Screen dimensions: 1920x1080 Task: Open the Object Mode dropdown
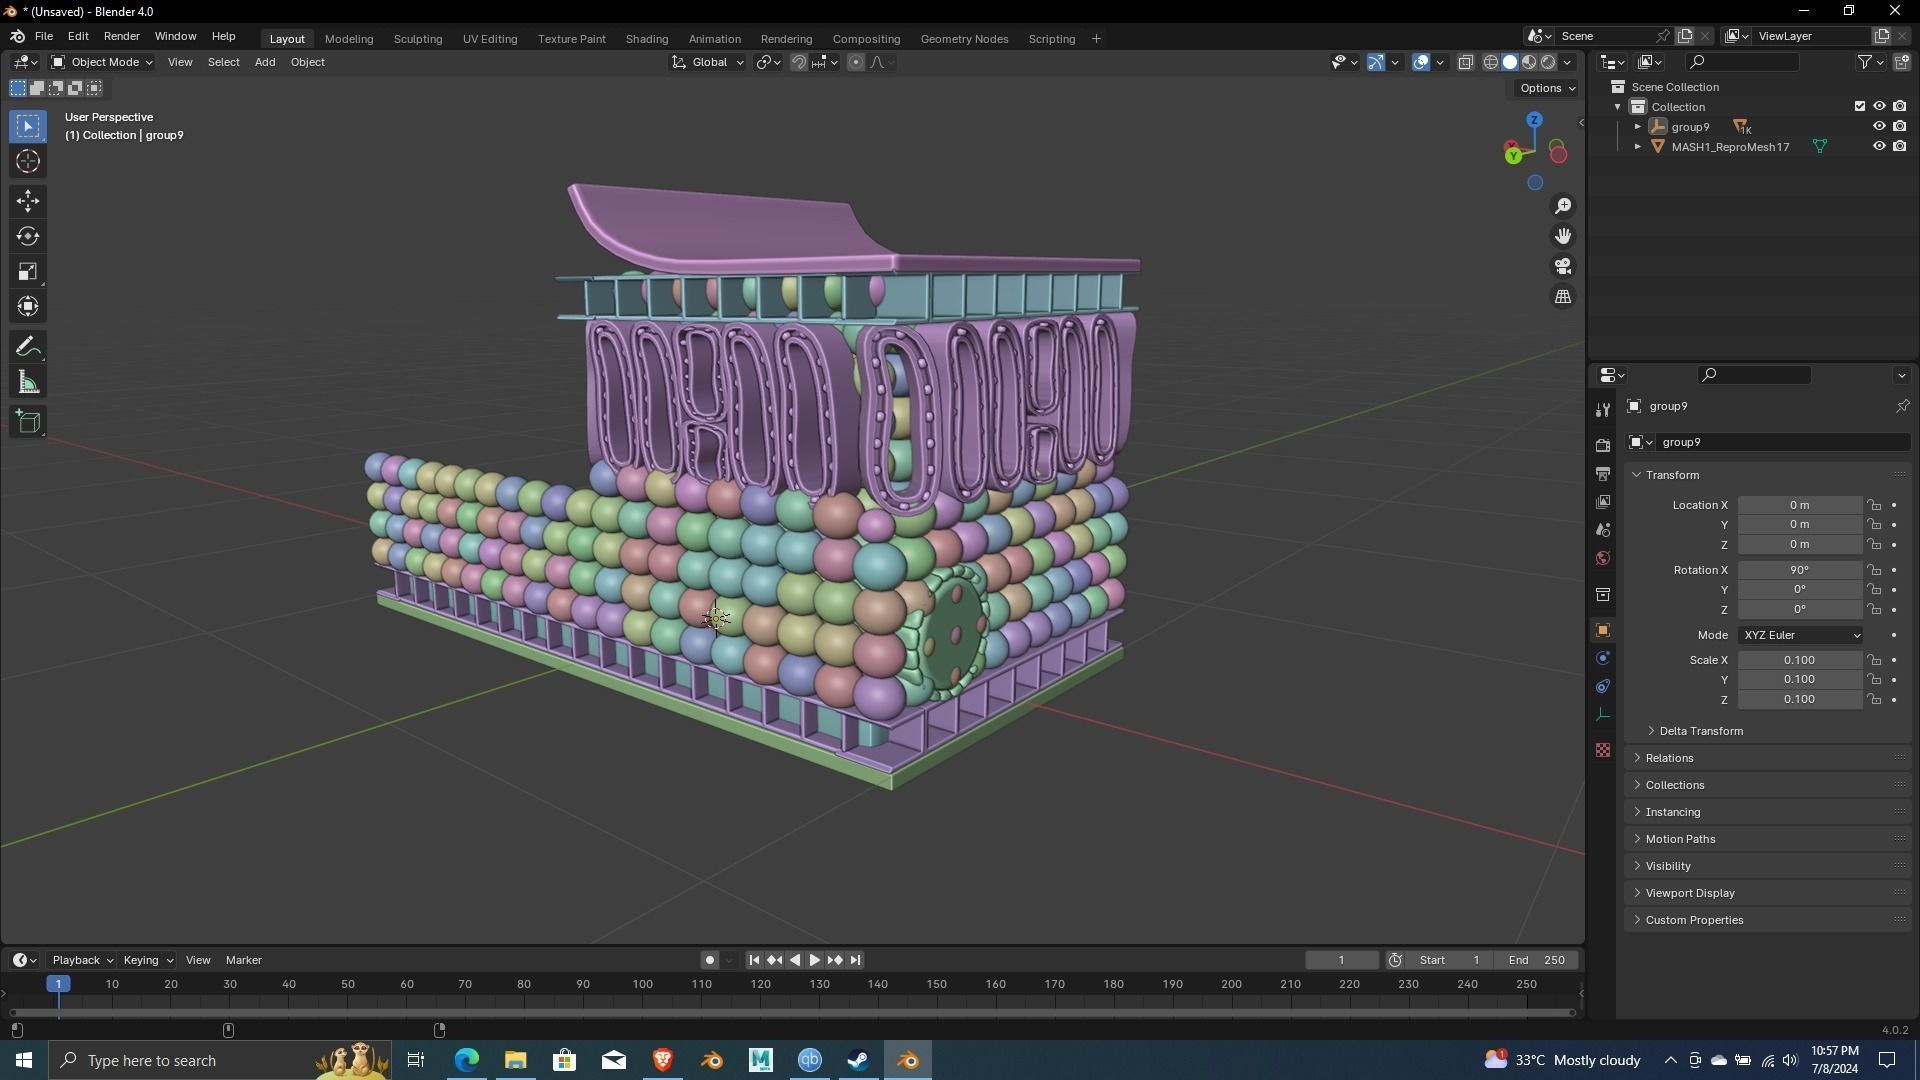tap(102, 62)
